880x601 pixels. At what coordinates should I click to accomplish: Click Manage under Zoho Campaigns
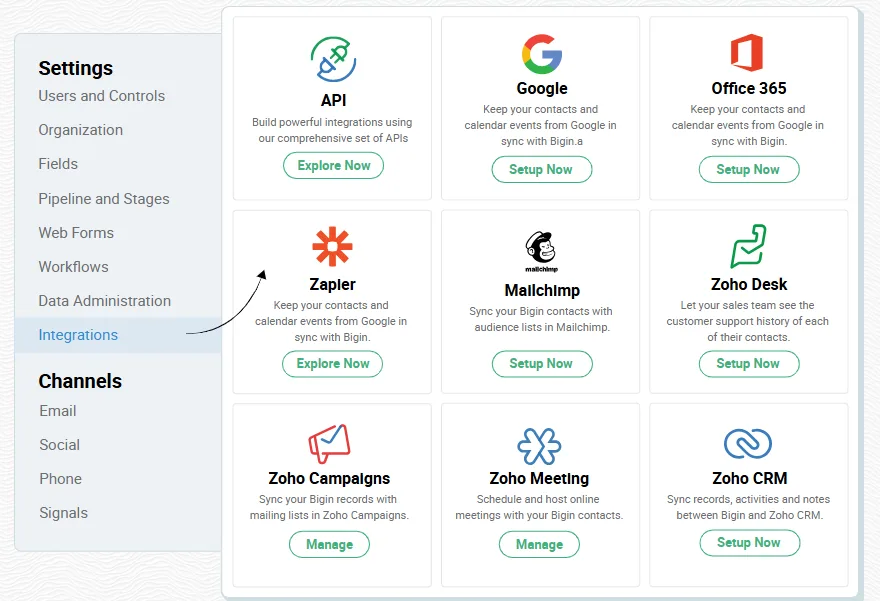coord(329,544)
